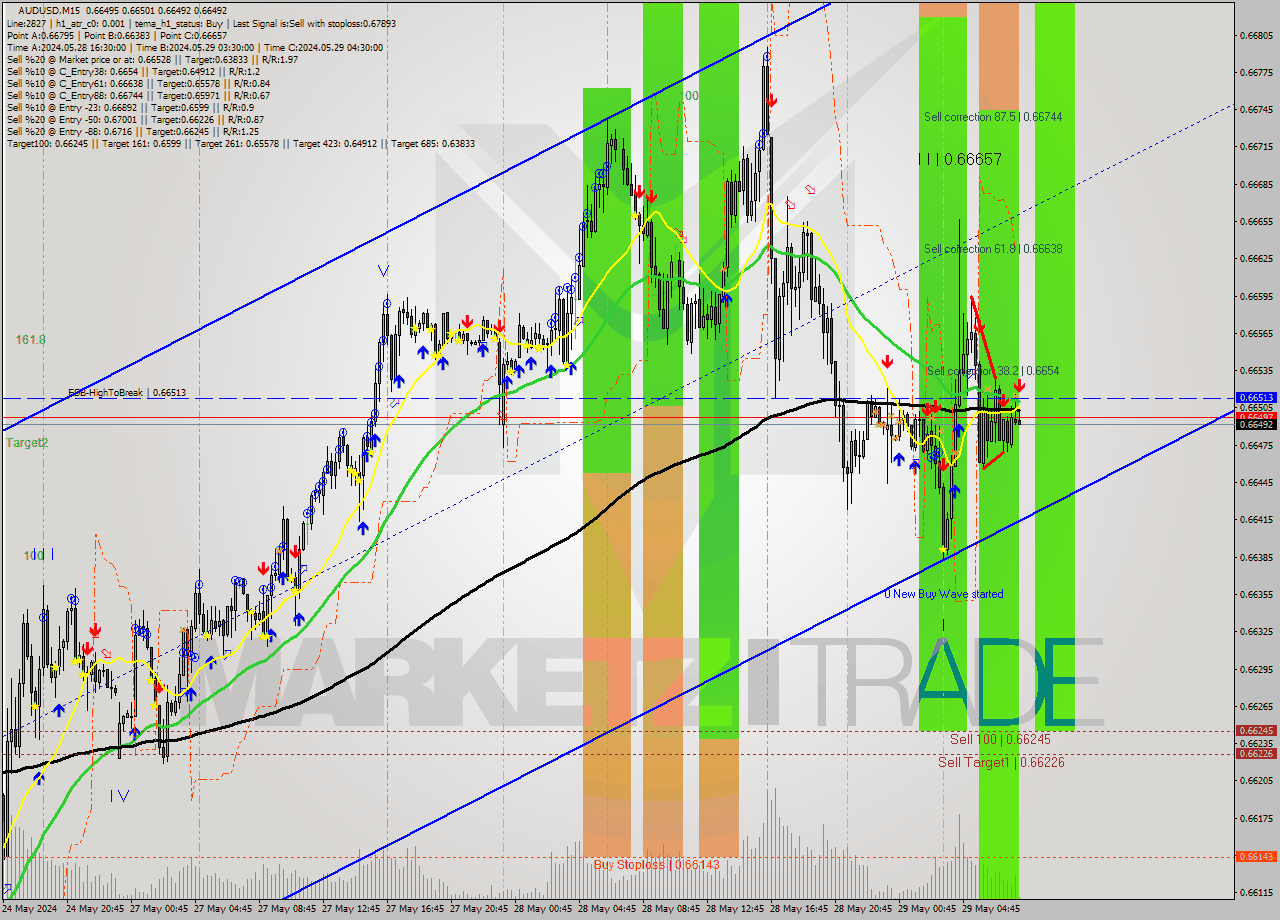Click the red '0.66245' price tag on axis
Viewport: 1280px width, 920px height.
[x=1256, y=731]
